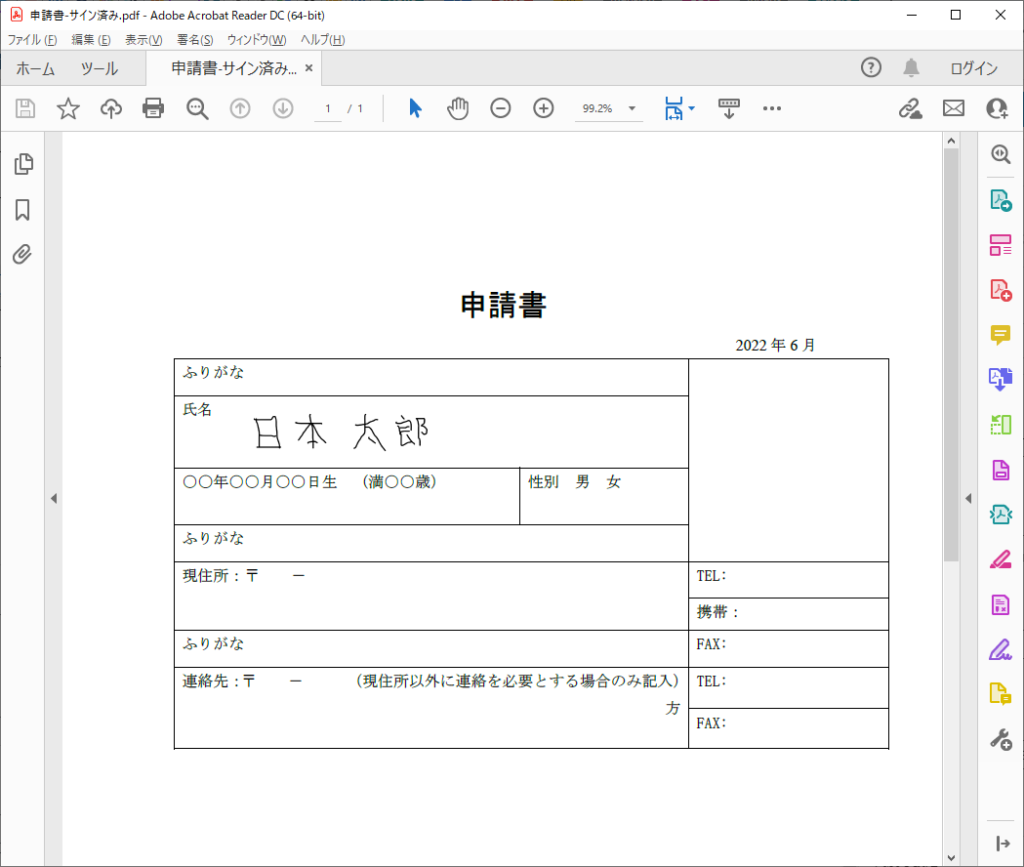Screen dimensions: 1024x867
Task: Open the More Tools wrench icon
Action: pos(1000,739)
